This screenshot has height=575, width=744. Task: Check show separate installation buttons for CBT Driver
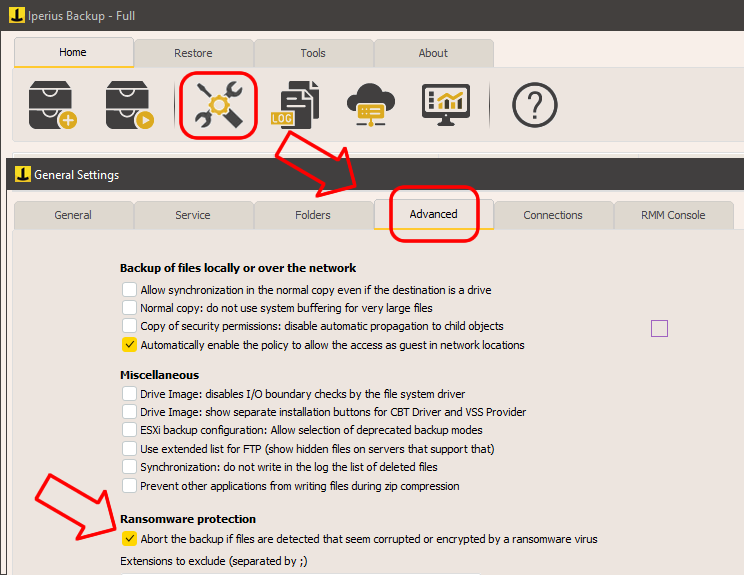point(129,411)
